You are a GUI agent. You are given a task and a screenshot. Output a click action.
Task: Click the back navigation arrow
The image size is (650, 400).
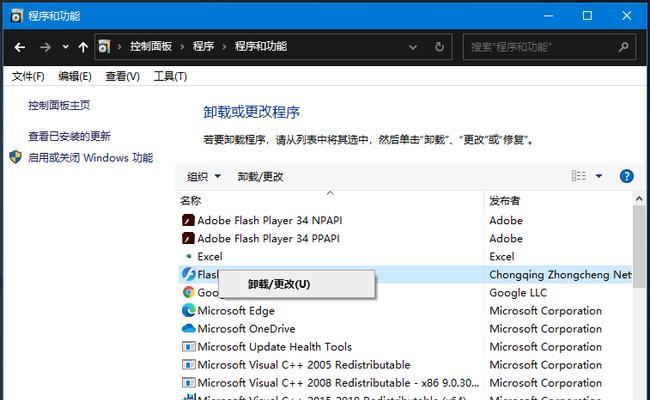(x=19, y=47)
